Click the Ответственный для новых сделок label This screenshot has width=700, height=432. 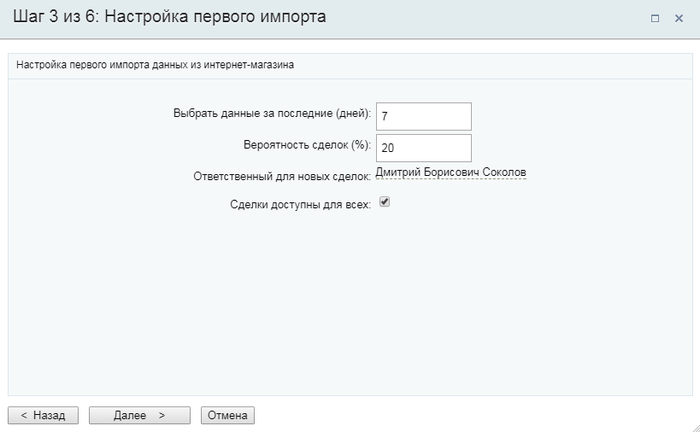coord(282,176)
